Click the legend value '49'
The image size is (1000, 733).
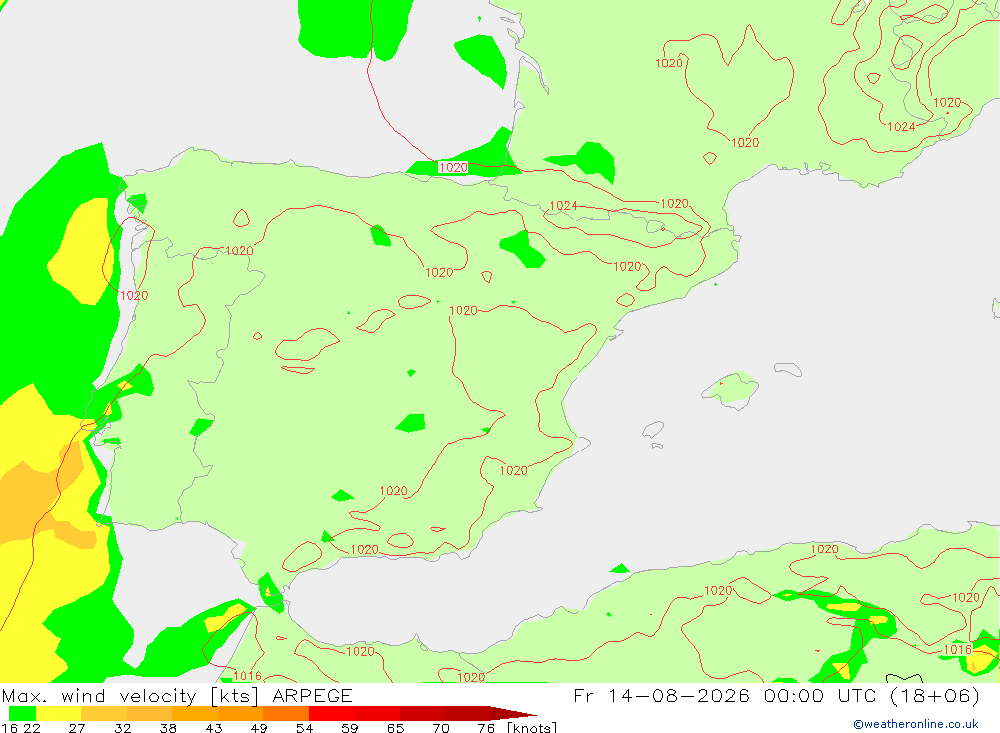259,728
